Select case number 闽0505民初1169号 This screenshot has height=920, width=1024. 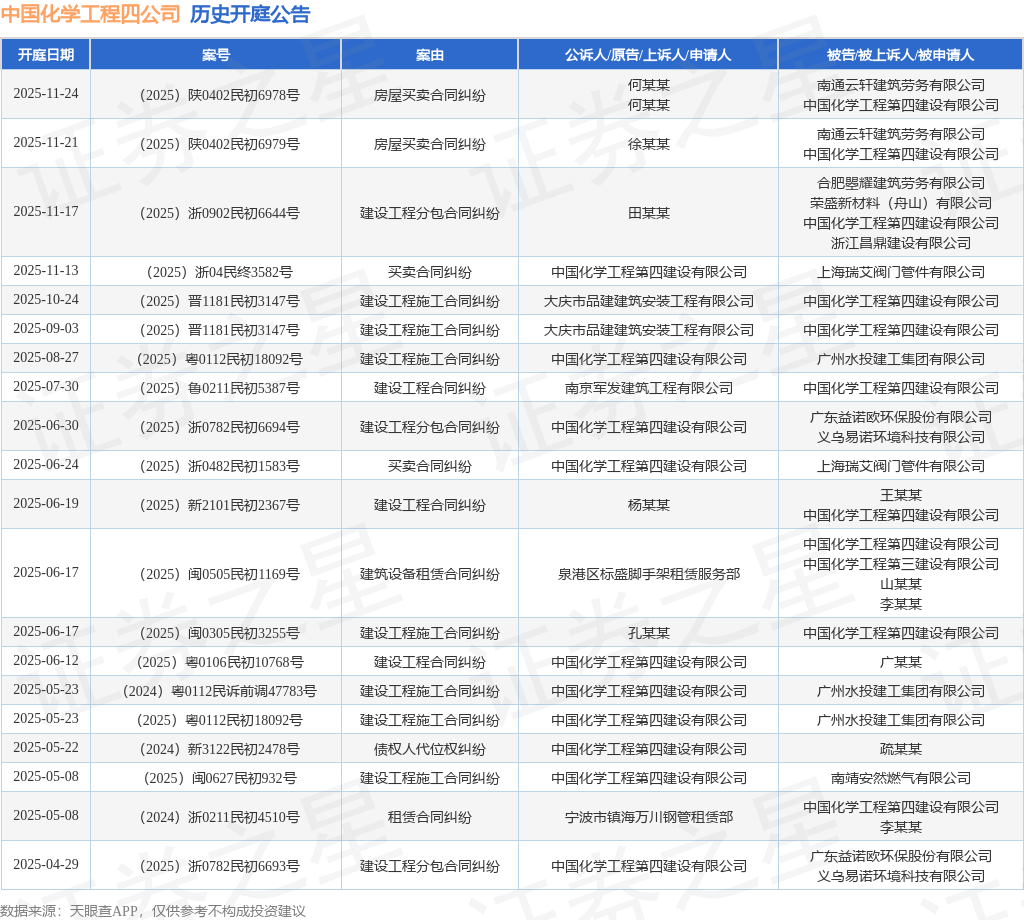pos(219,575)
